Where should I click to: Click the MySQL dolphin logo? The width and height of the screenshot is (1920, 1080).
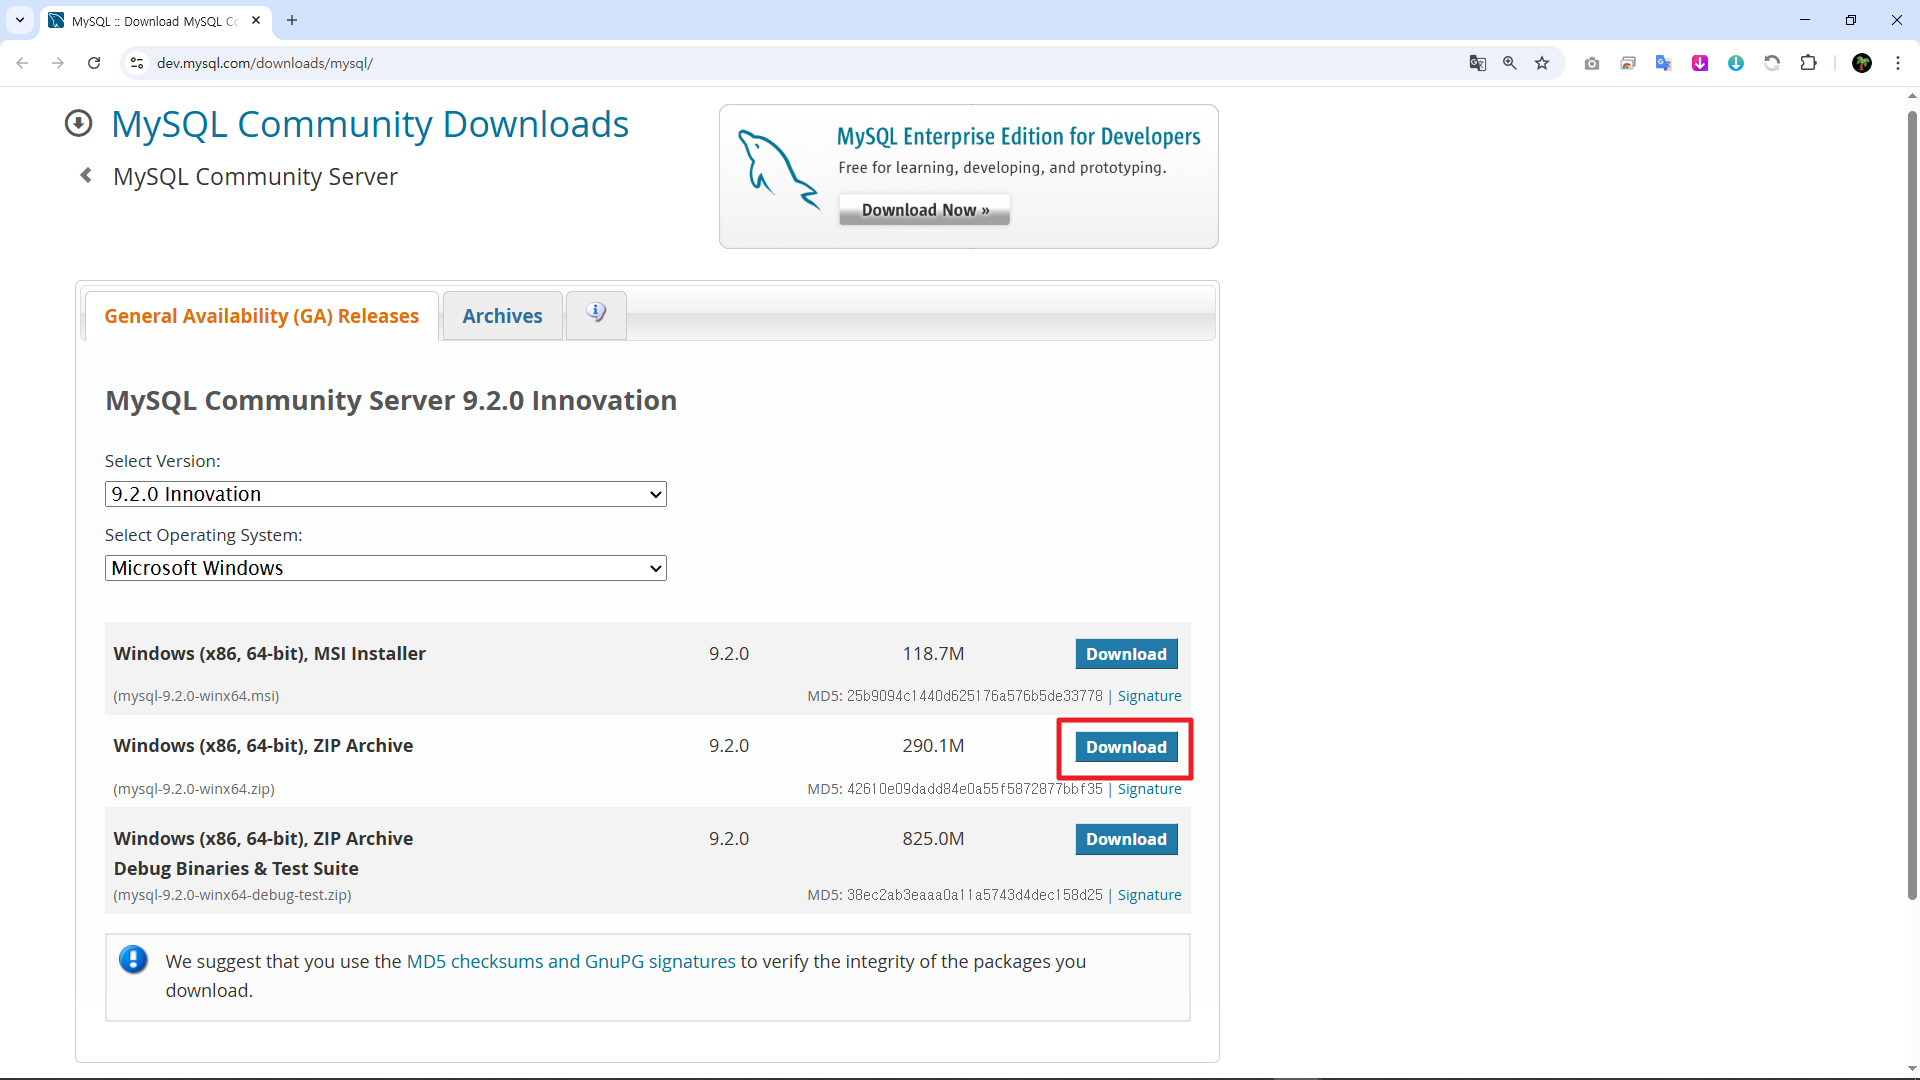point(778,169)
